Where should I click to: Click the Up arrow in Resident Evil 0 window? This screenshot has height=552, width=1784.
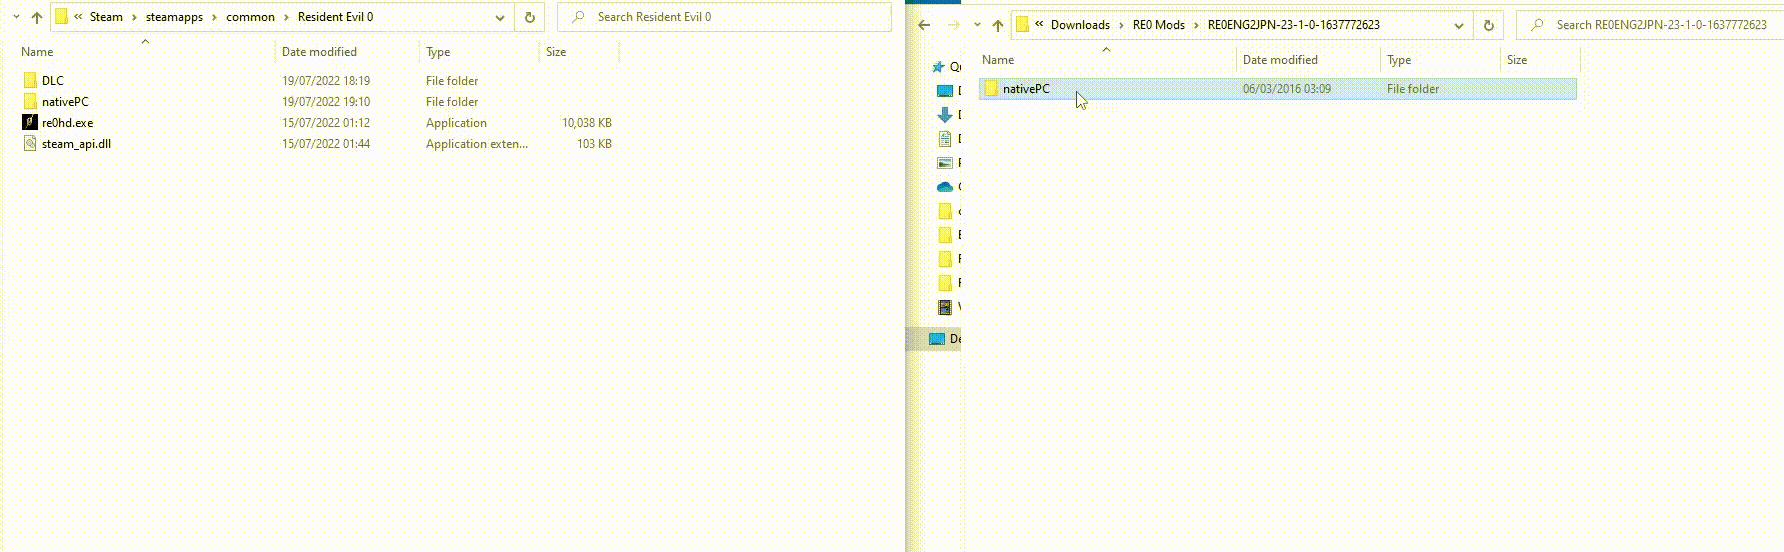[x=37, y=17]
